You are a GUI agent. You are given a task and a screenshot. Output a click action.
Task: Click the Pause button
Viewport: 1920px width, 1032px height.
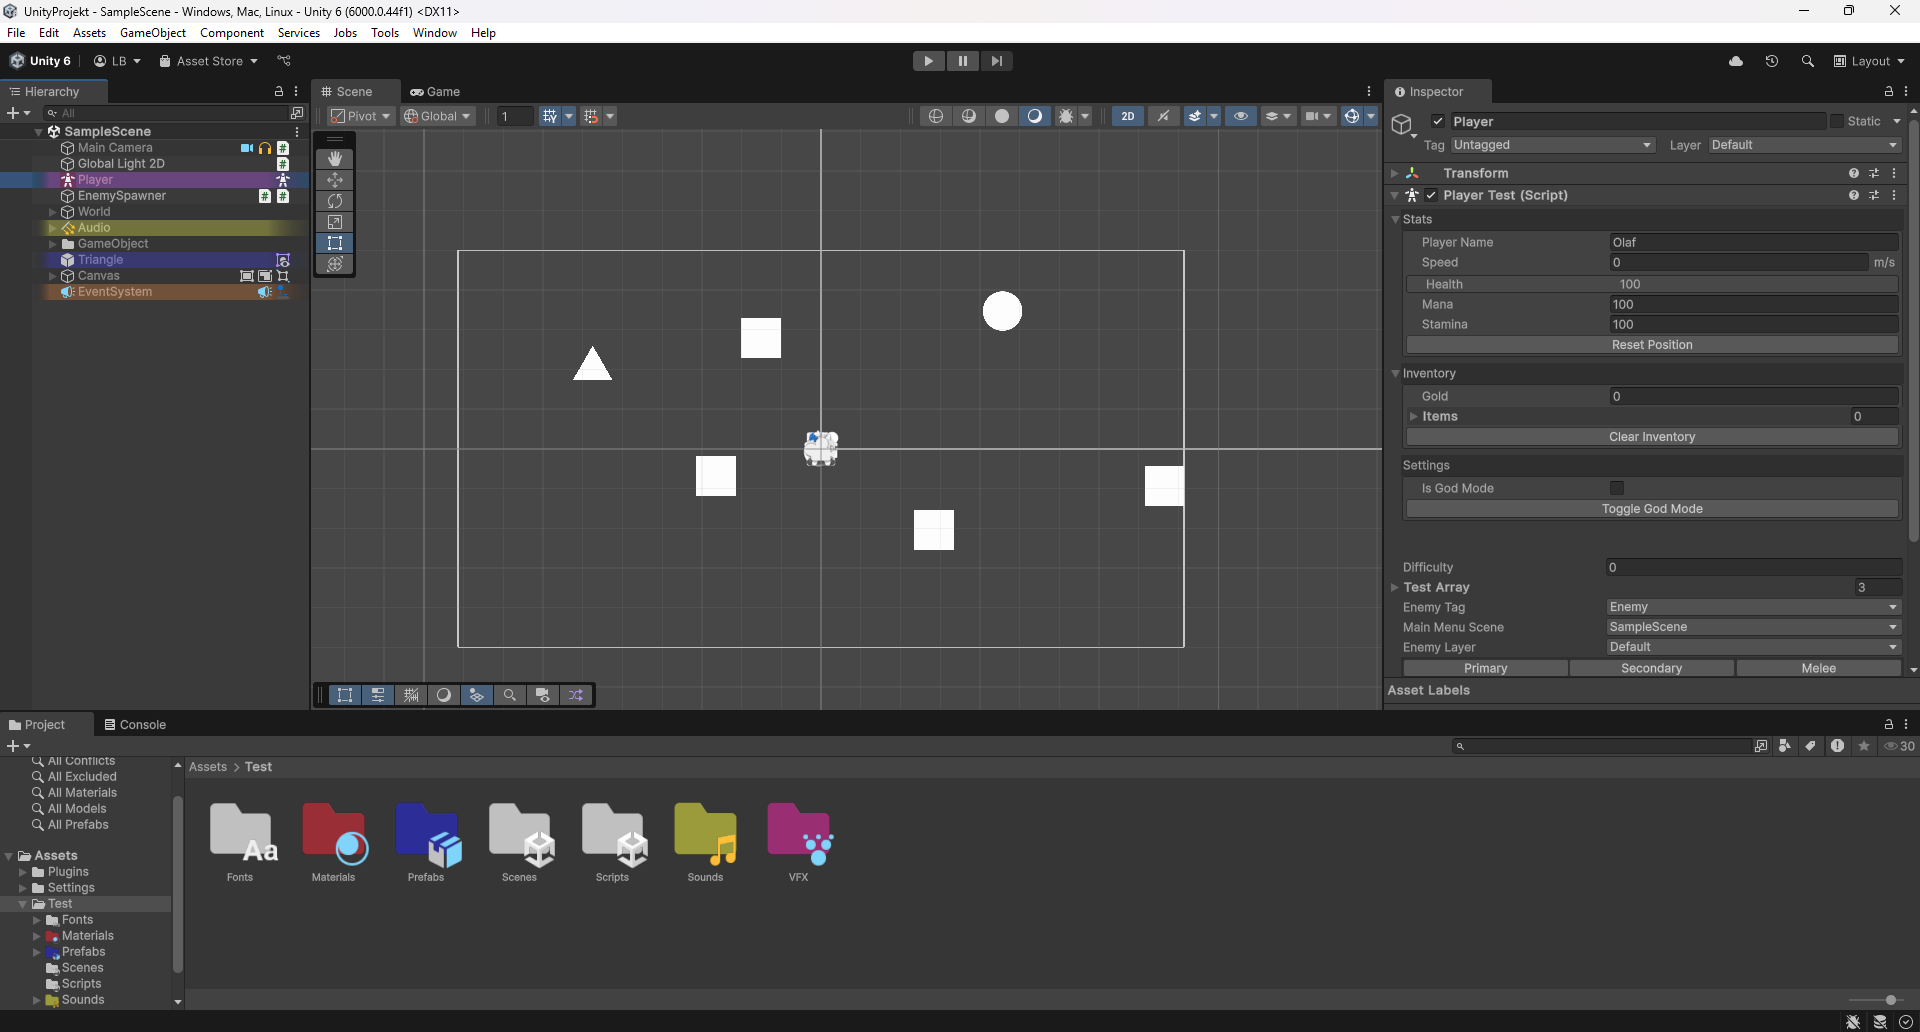pos(963,61)
